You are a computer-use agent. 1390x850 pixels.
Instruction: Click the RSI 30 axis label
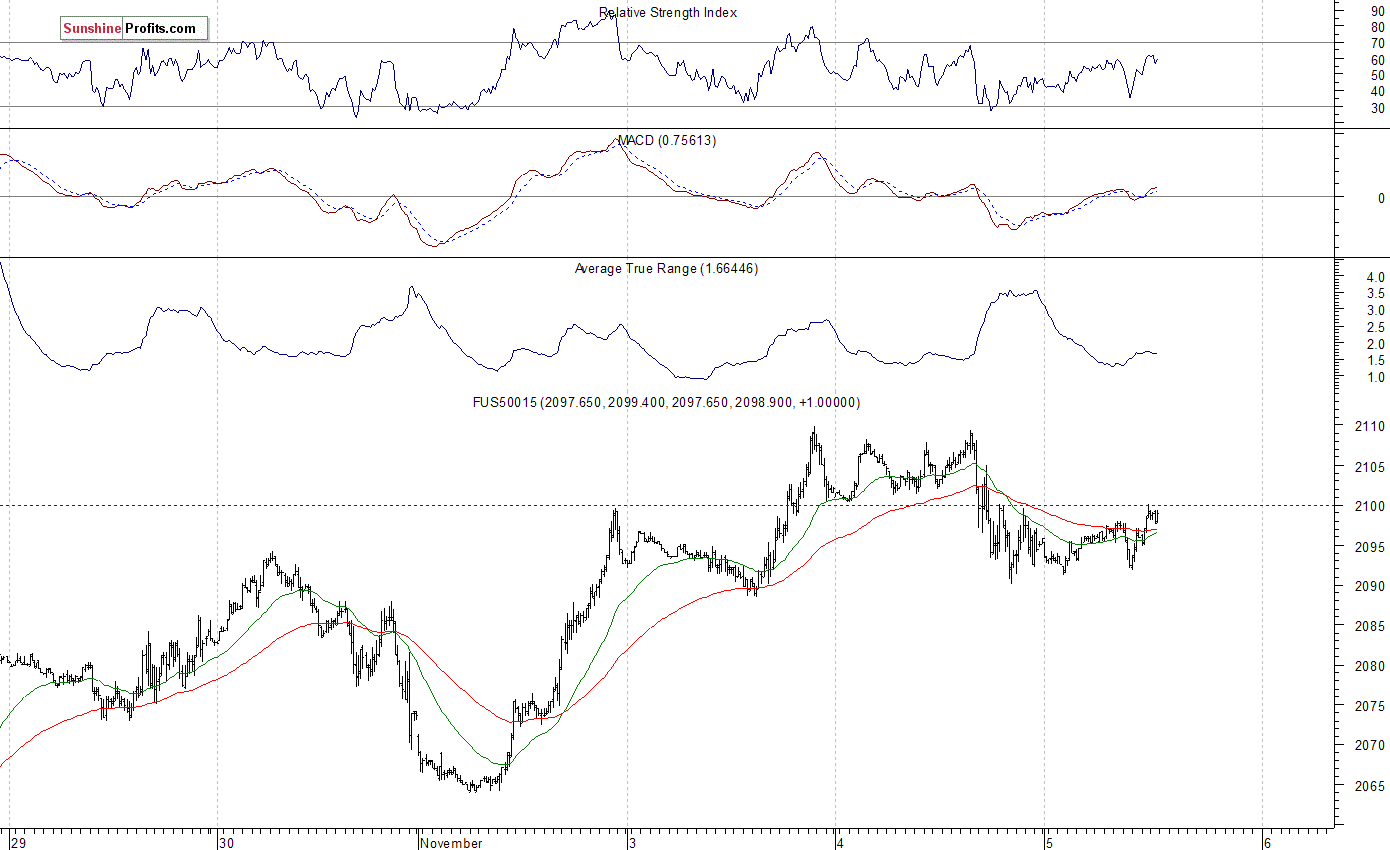(1377, 107)
